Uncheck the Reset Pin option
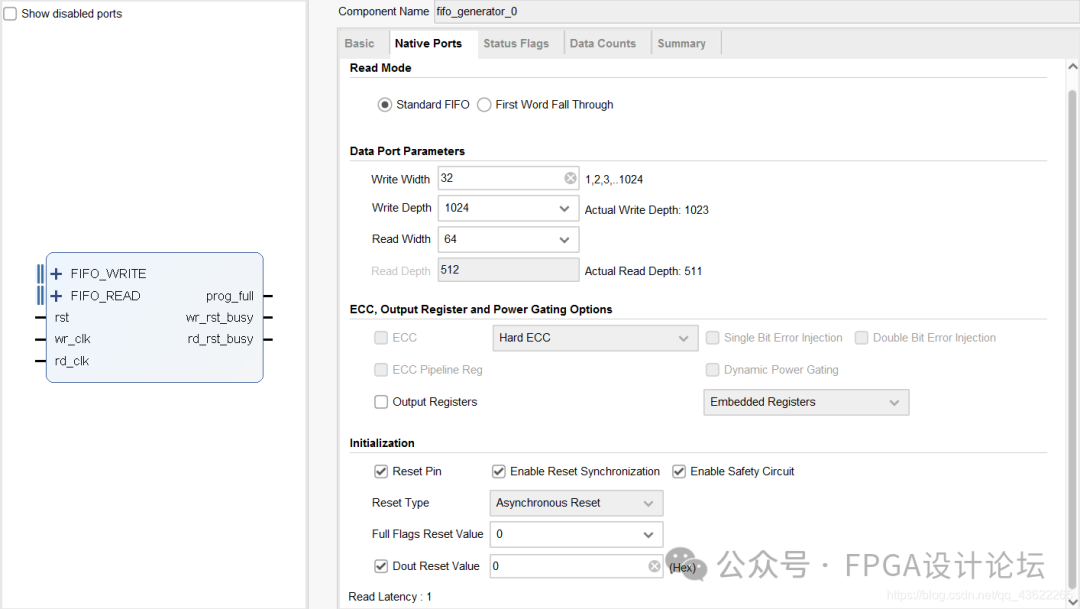The width and height of the screenshot is (1080, 609). click(381, 472)
